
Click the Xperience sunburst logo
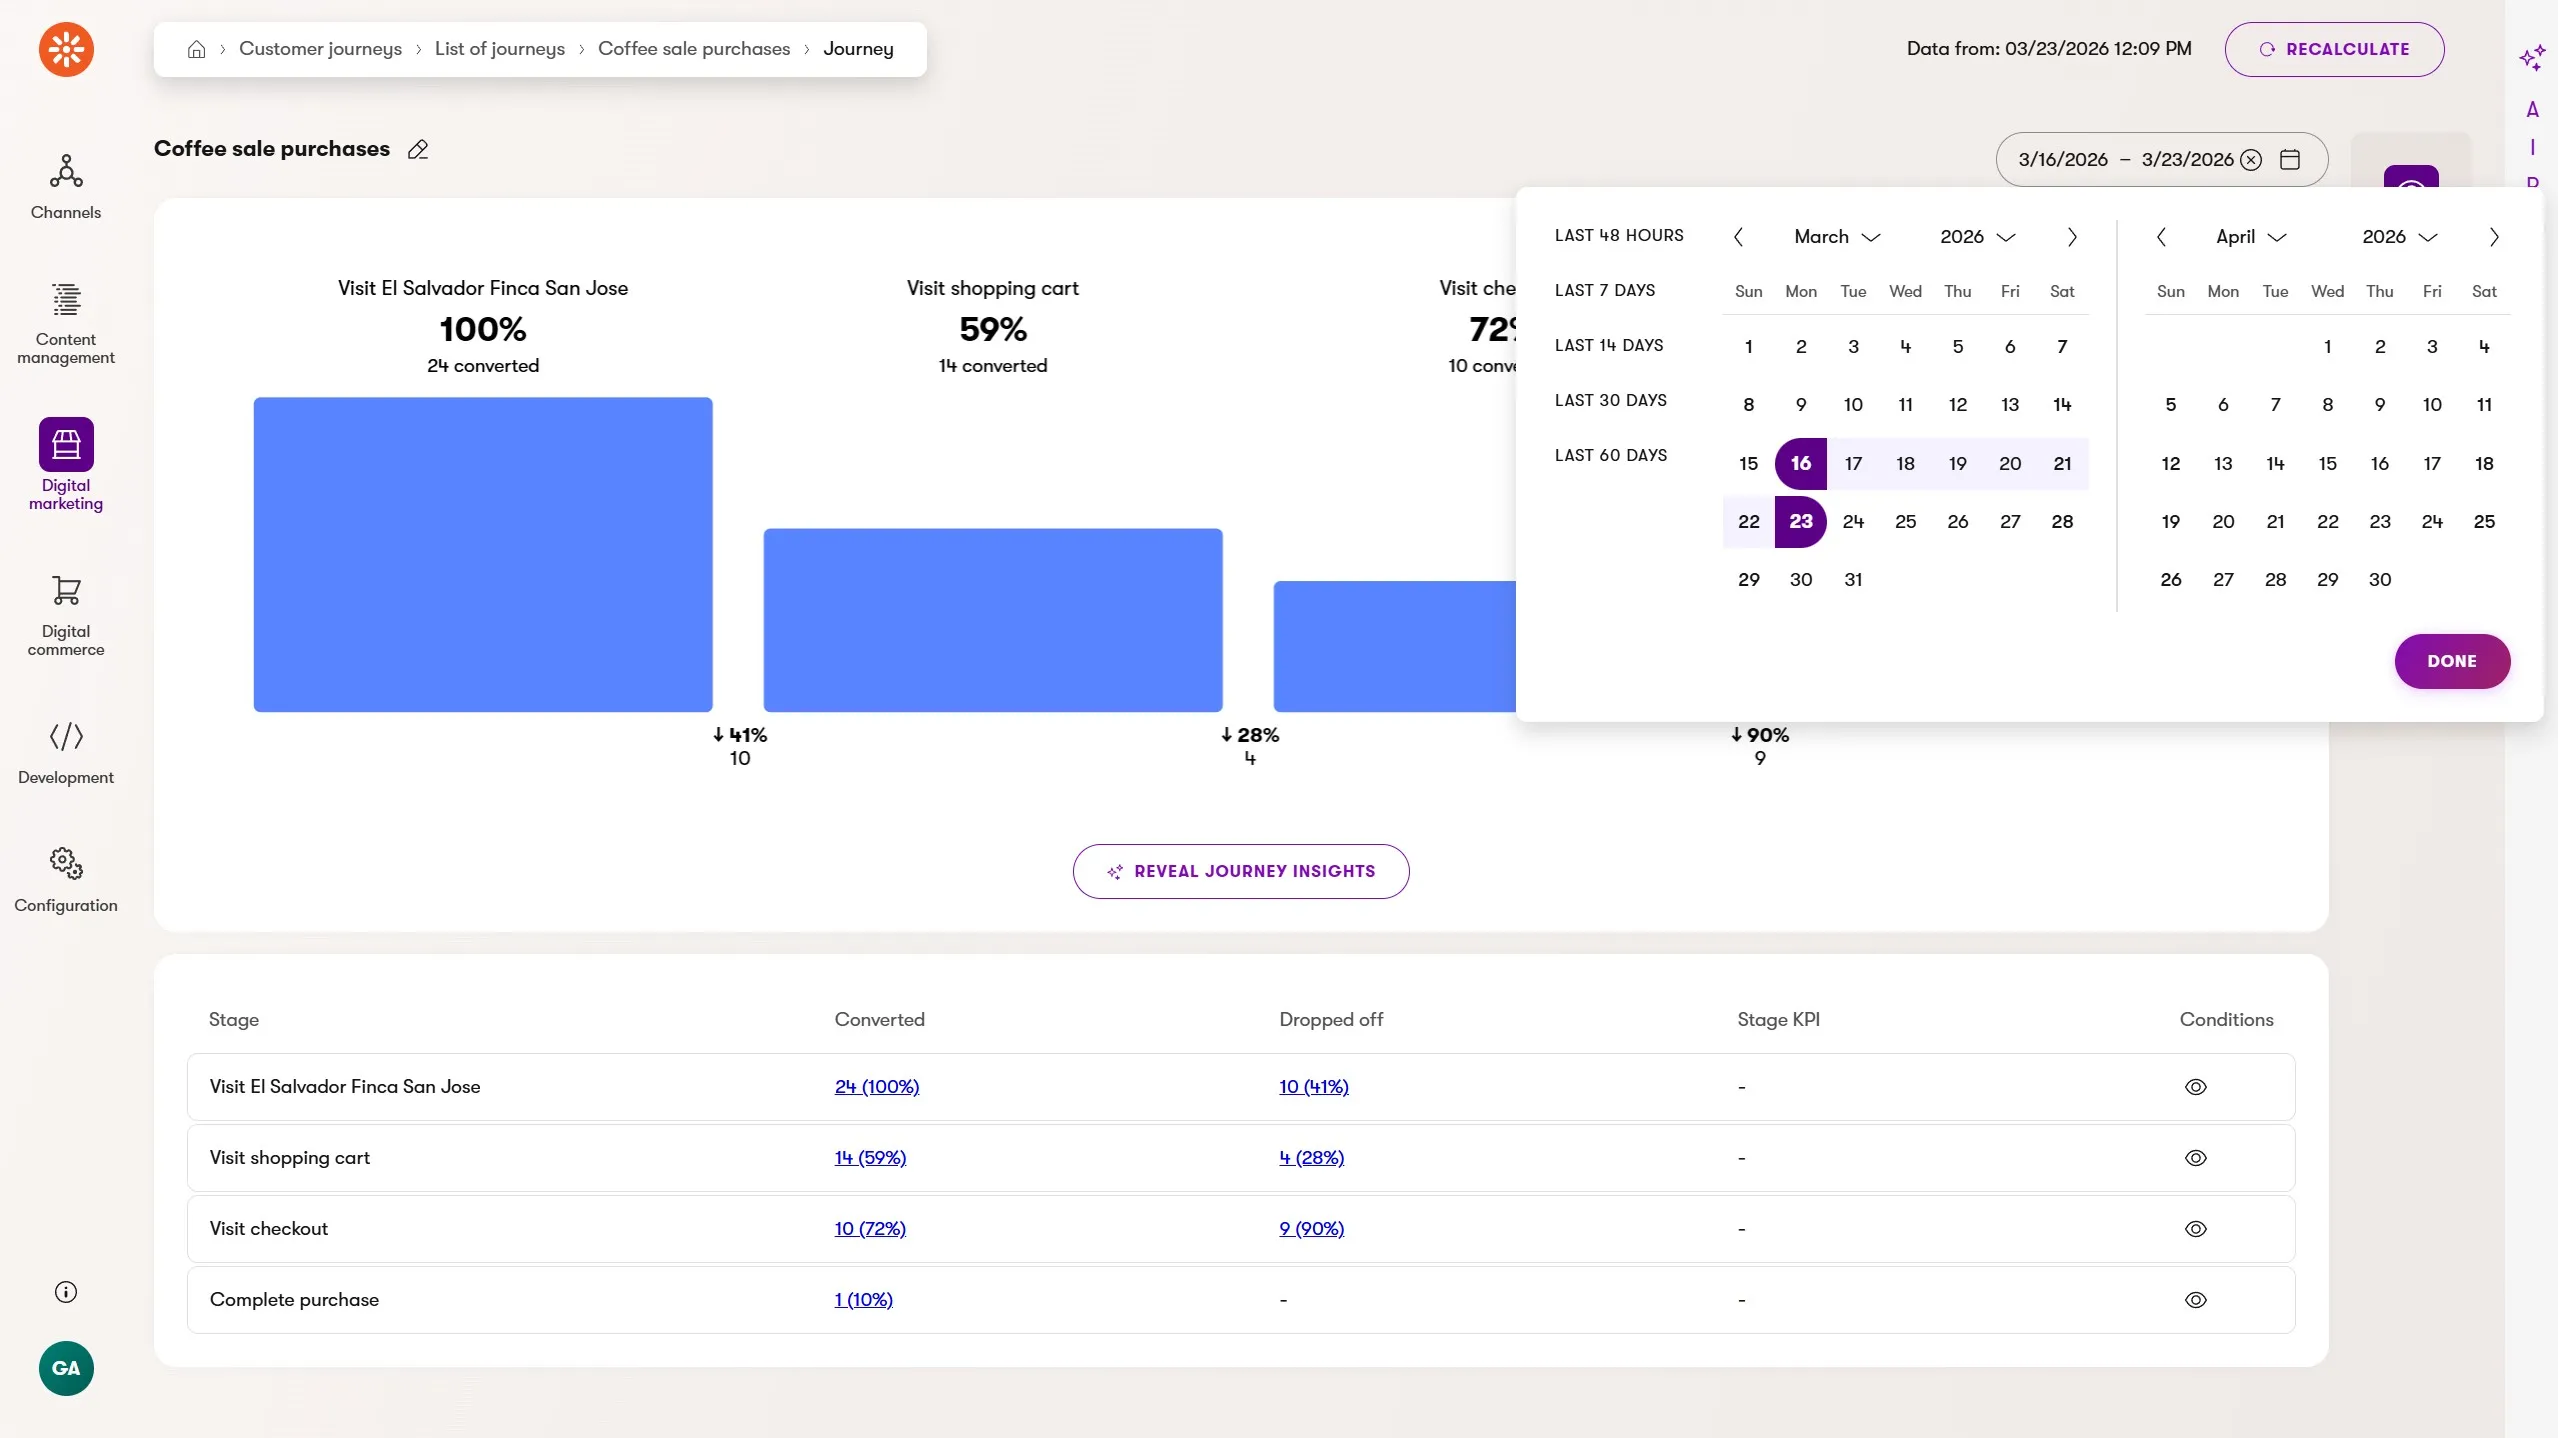pyautogui.click(x=66, y=49)
